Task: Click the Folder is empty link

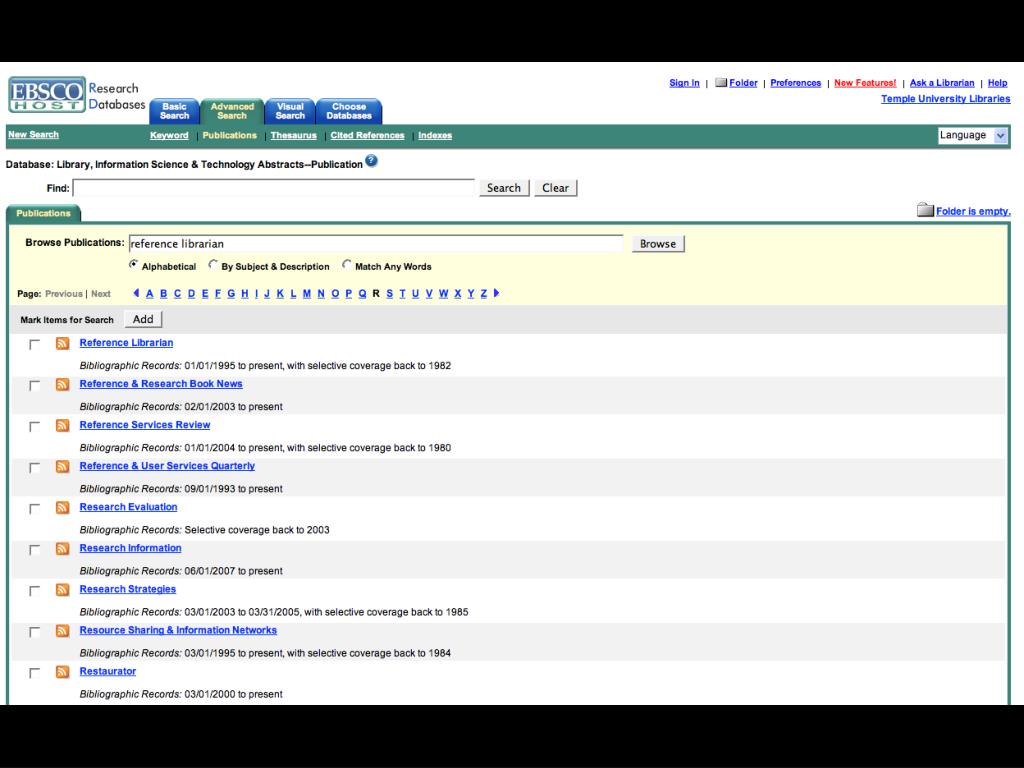Action: [x=973, y=211]
